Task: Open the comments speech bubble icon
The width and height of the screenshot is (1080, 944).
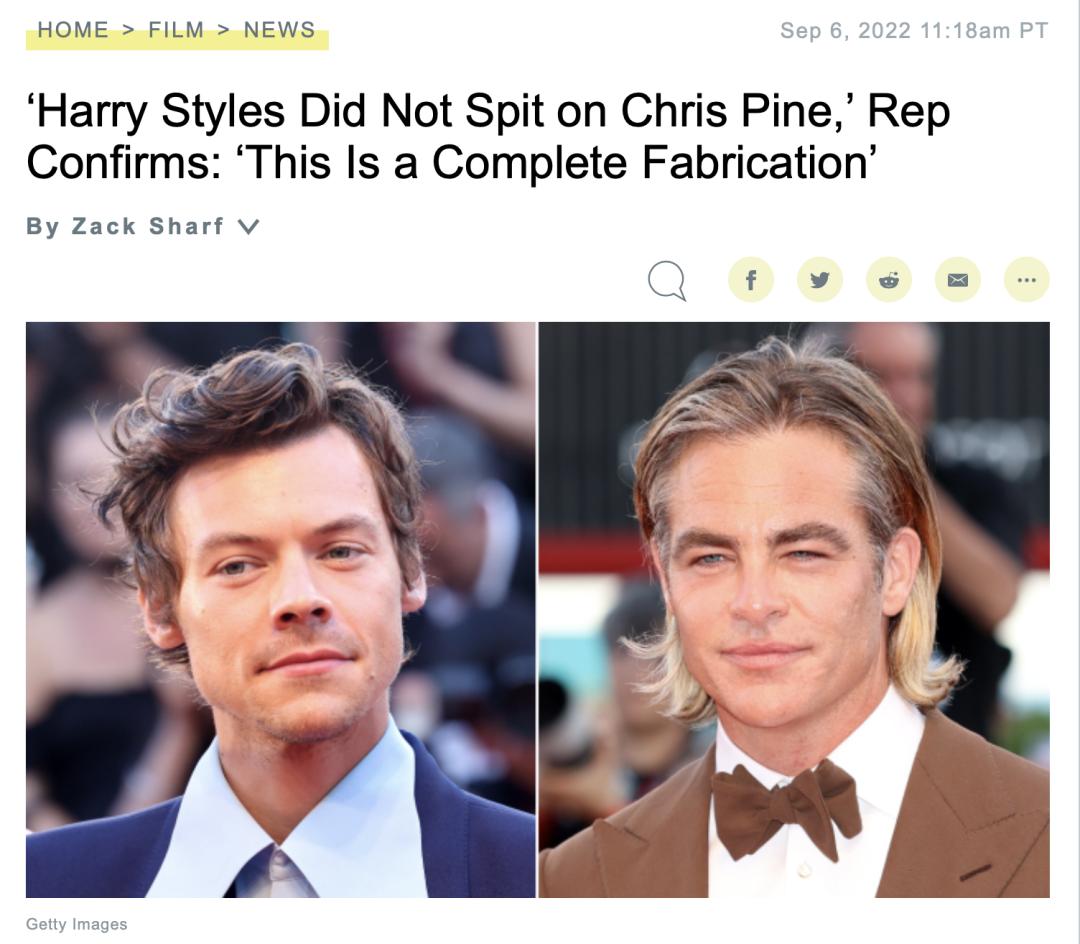Action: (x=667, y=280)
